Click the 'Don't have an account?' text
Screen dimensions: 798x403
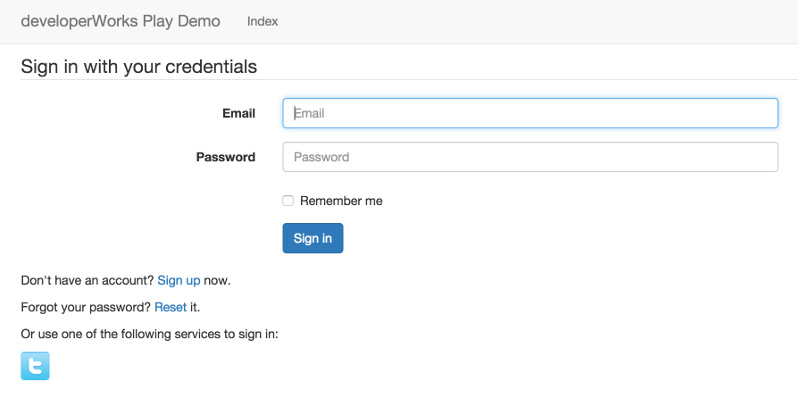click(87, 281)
